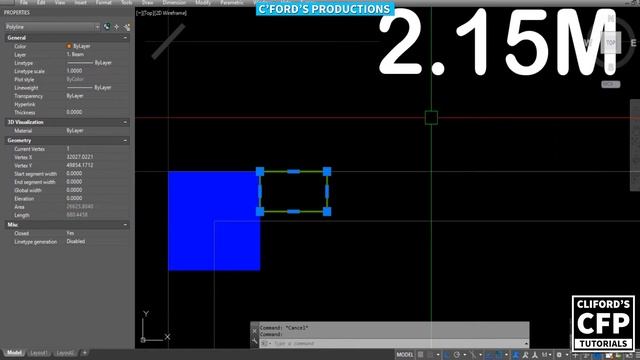Toggle object snap in status bar
This screenshot has height=360, width=640.
(500, 355)
